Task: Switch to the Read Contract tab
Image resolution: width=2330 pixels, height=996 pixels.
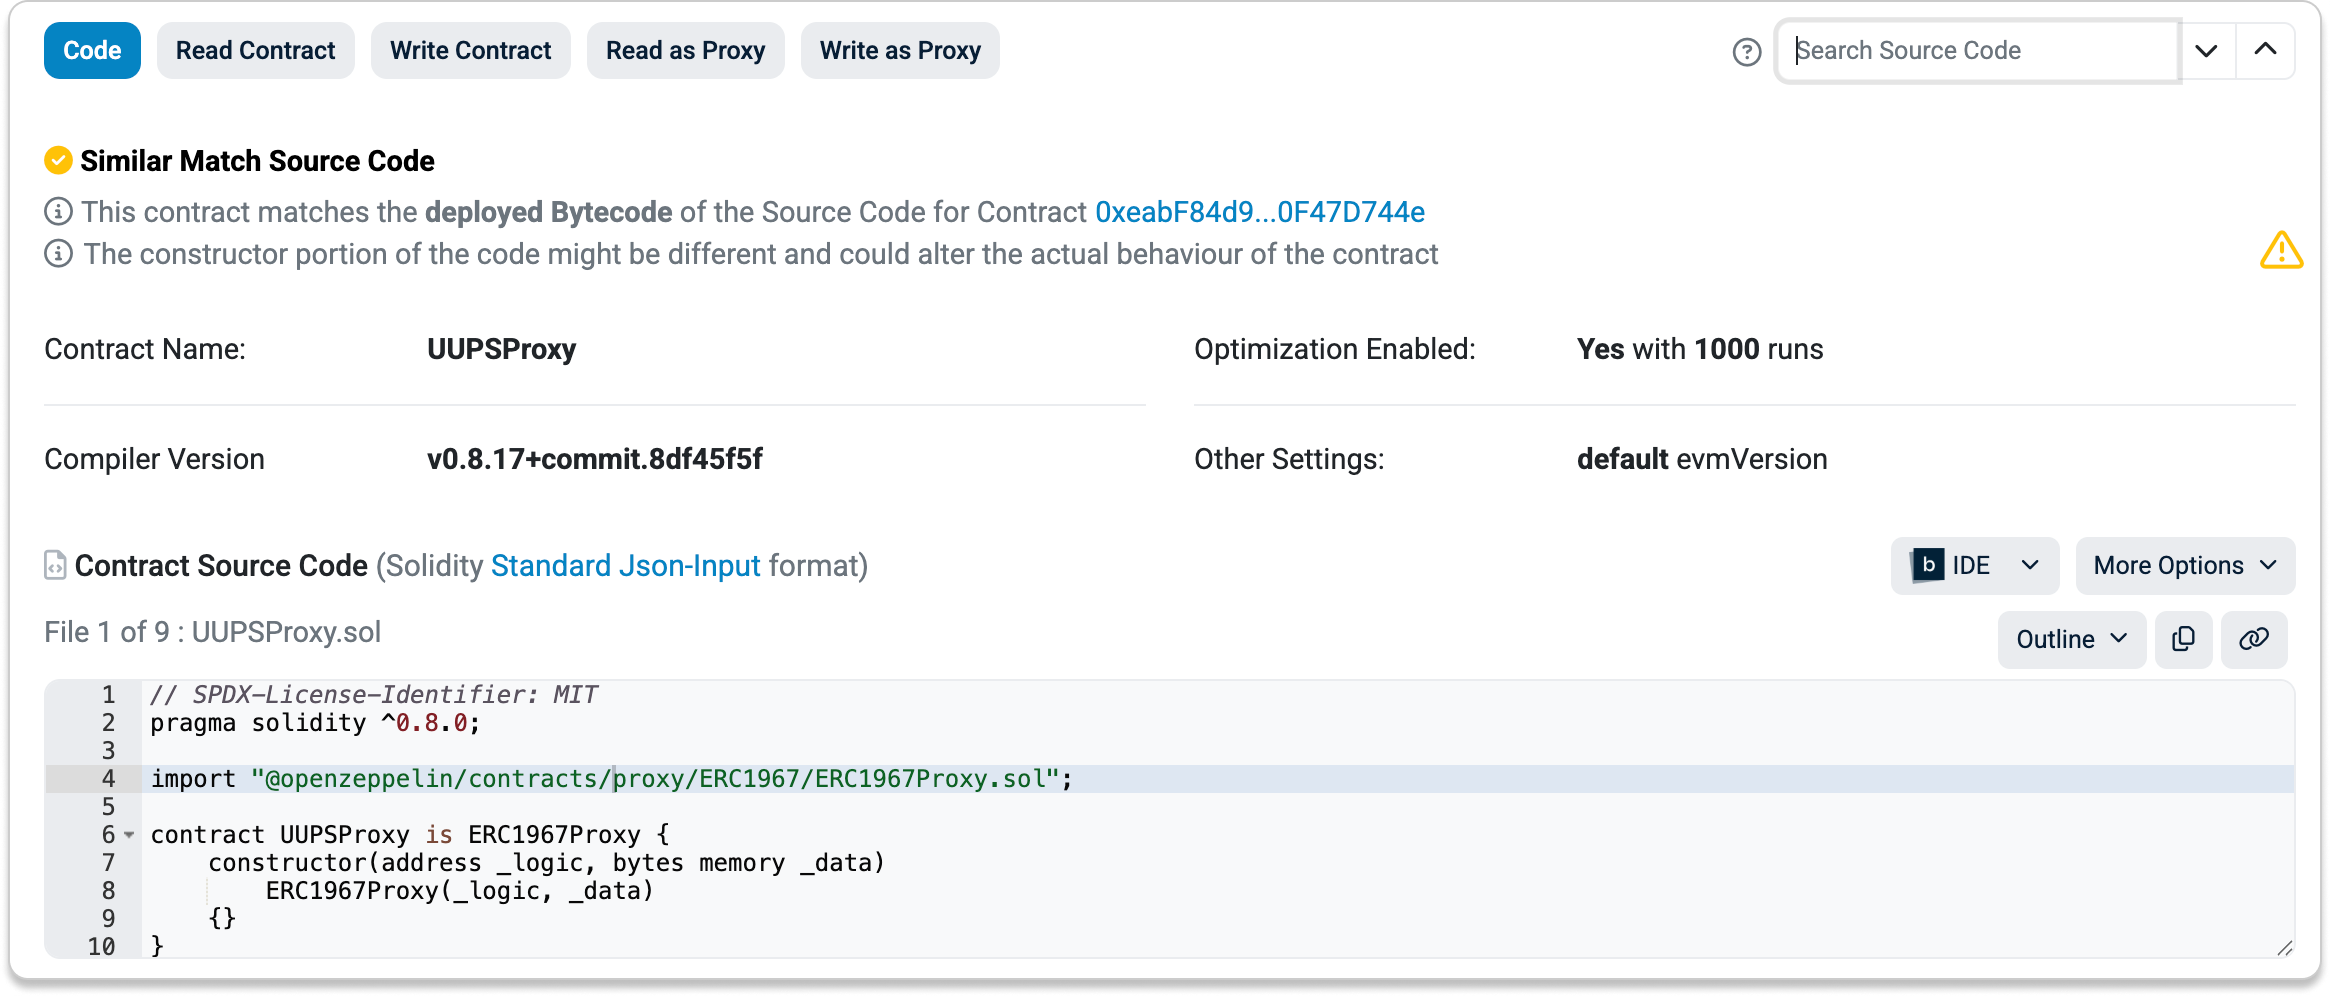Action: (x=255, y=51)
